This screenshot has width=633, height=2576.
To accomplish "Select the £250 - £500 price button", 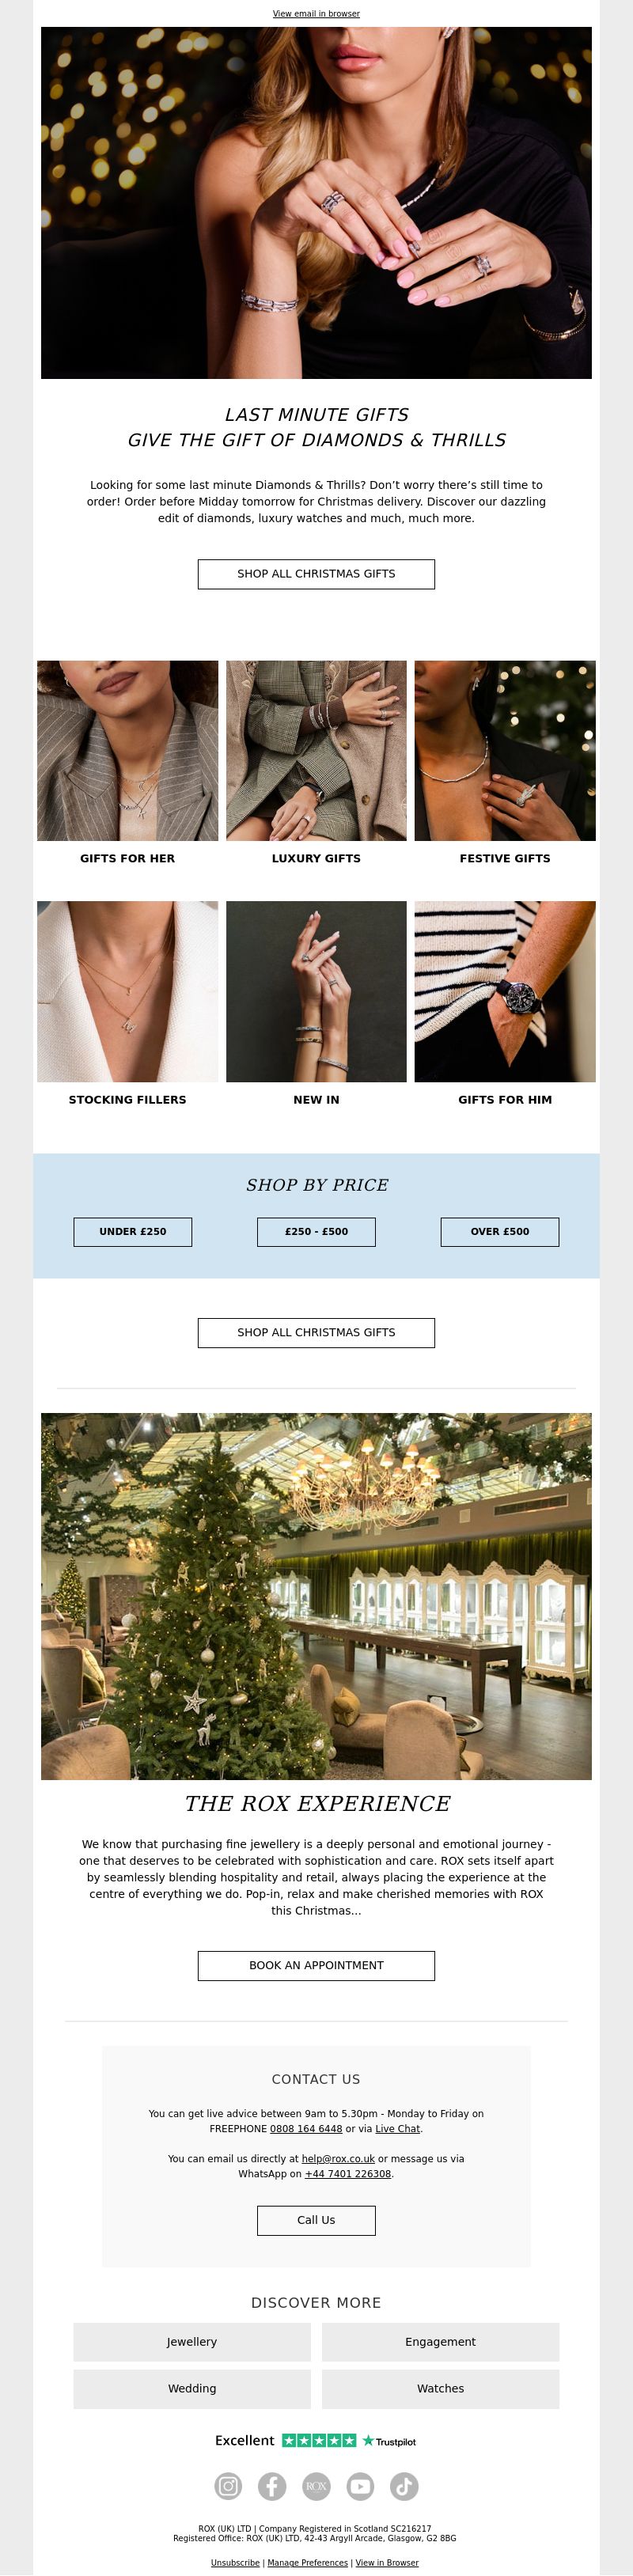I will coord(316,1231).
